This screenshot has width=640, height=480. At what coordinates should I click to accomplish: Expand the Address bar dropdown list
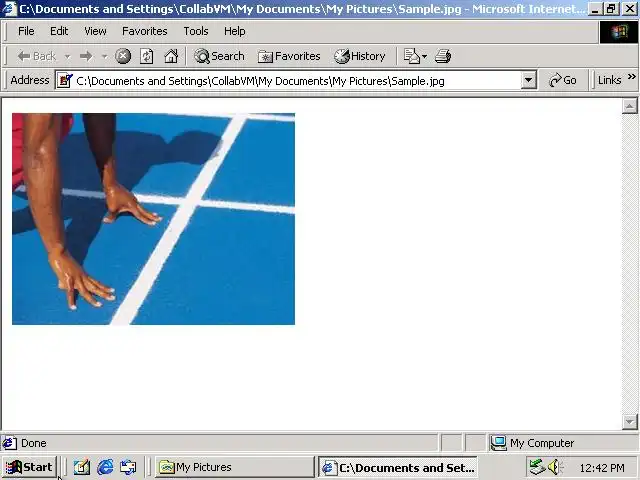pyautogui.click(x=528, y=80)
